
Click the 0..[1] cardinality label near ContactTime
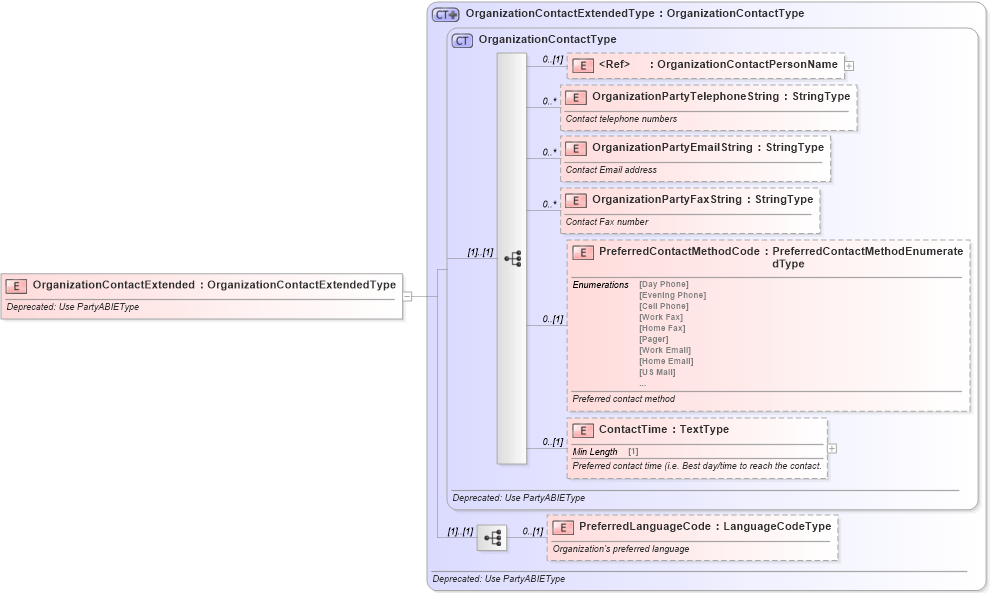point(551,442)
